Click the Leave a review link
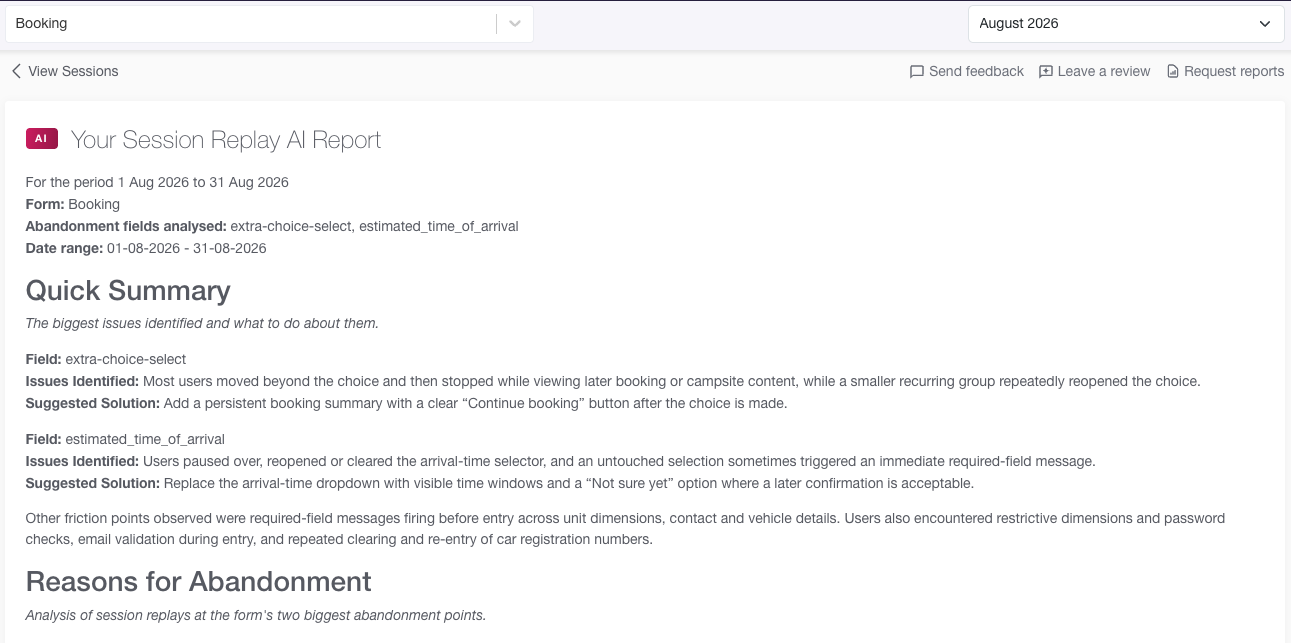Screen dimensions: 1291x643 1095,71
